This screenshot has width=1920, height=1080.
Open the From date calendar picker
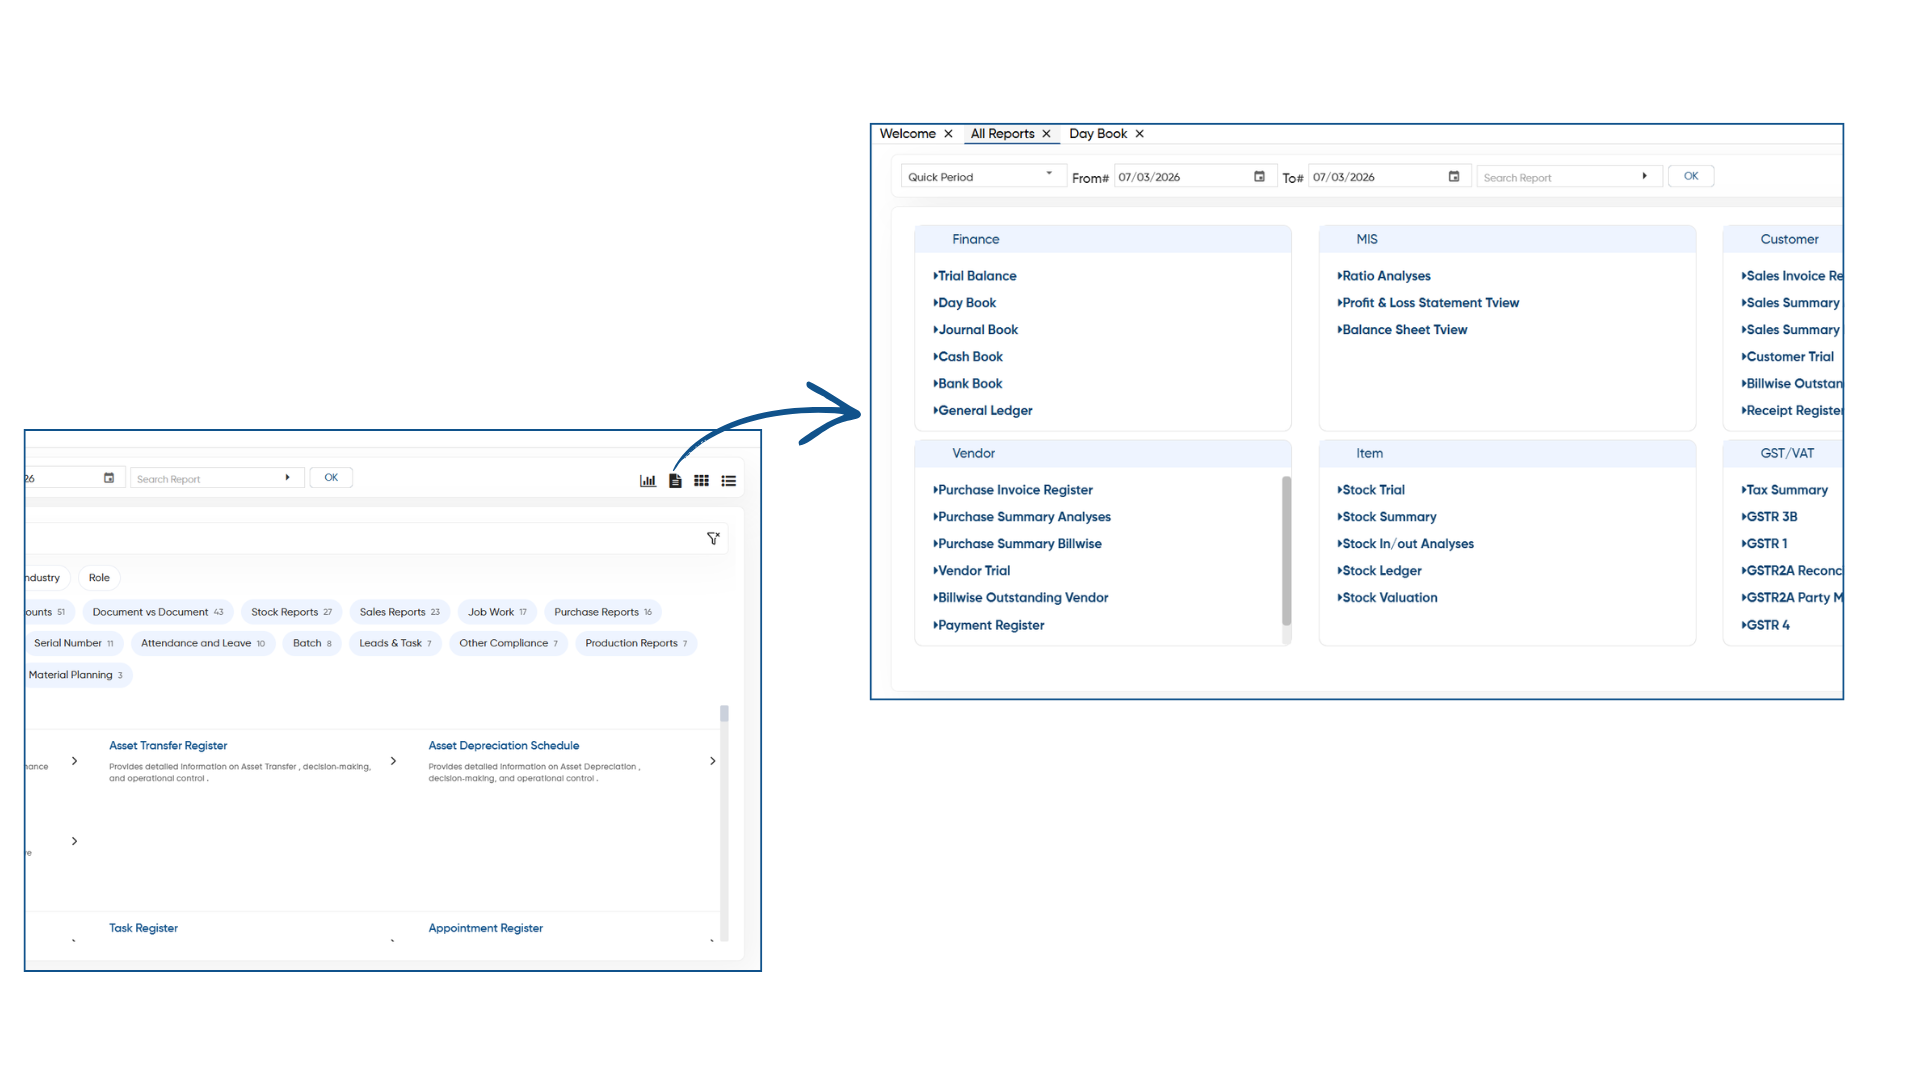pos(1259,177)
